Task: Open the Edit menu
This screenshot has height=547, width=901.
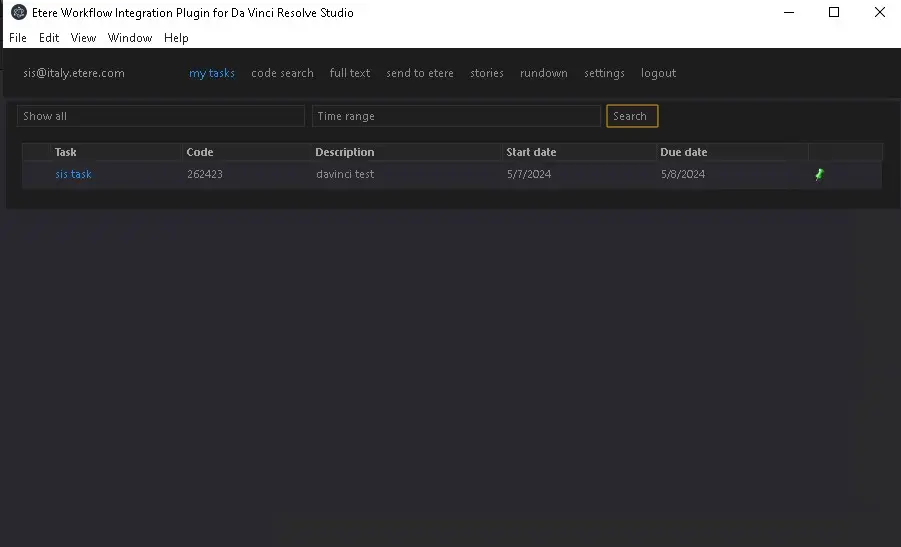Action: point(49,38)
